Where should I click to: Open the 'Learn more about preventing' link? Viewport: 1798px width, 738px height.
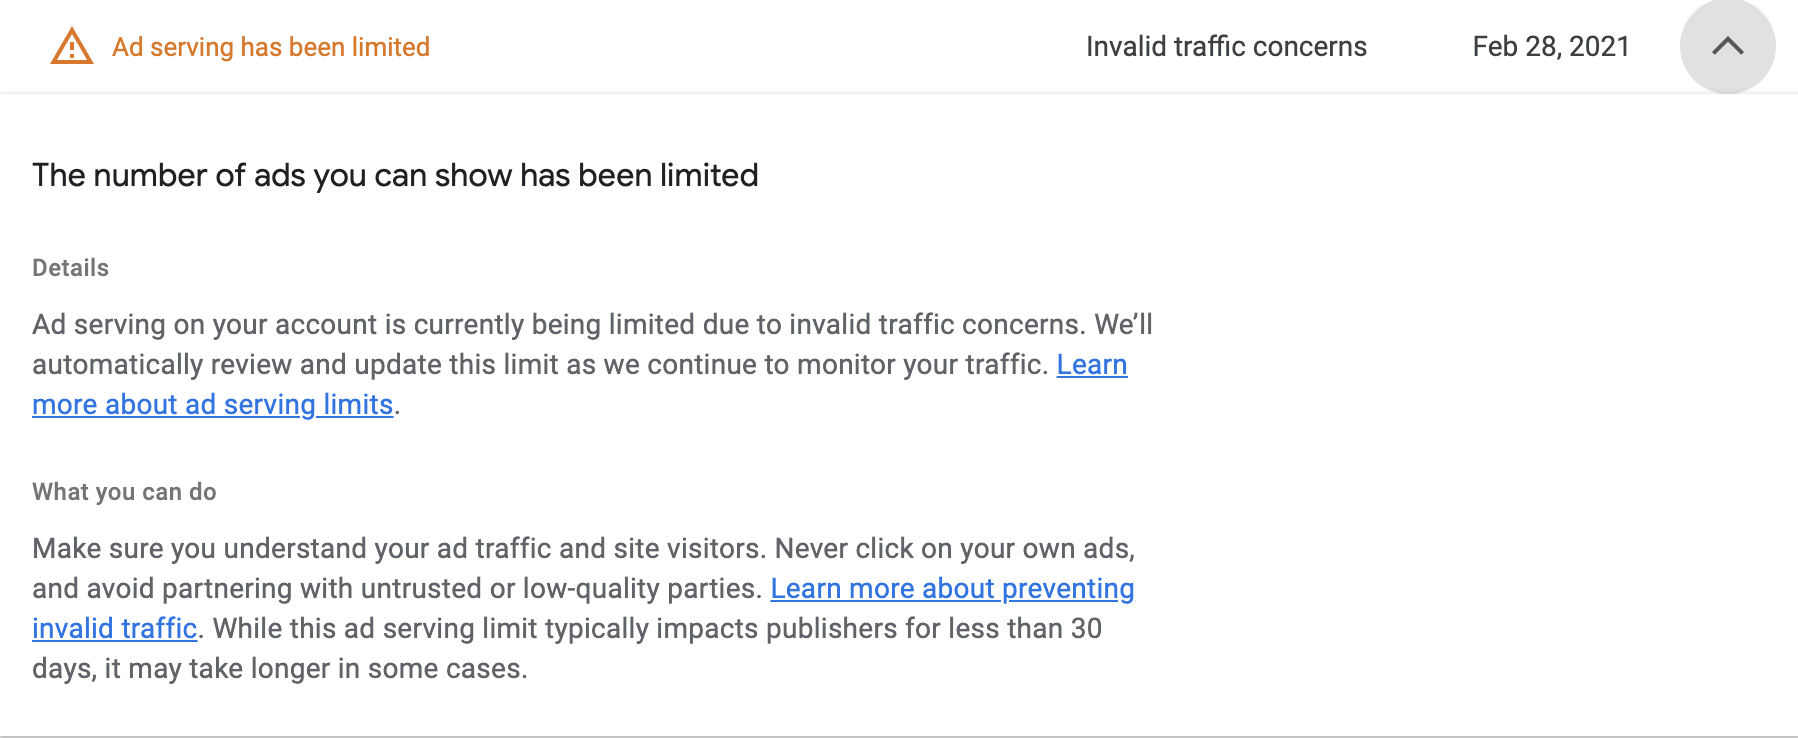click(x=952, y=589)
